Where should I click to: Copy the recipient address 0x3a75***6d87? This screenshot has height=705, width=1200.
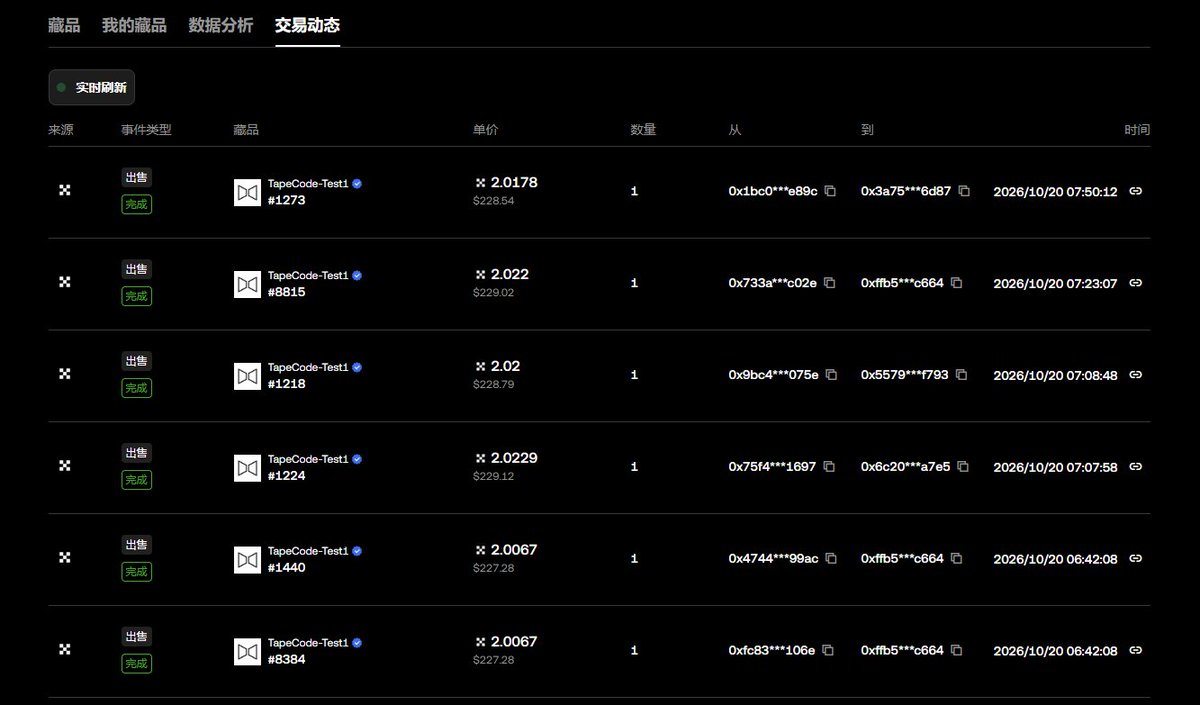[964, 191]
